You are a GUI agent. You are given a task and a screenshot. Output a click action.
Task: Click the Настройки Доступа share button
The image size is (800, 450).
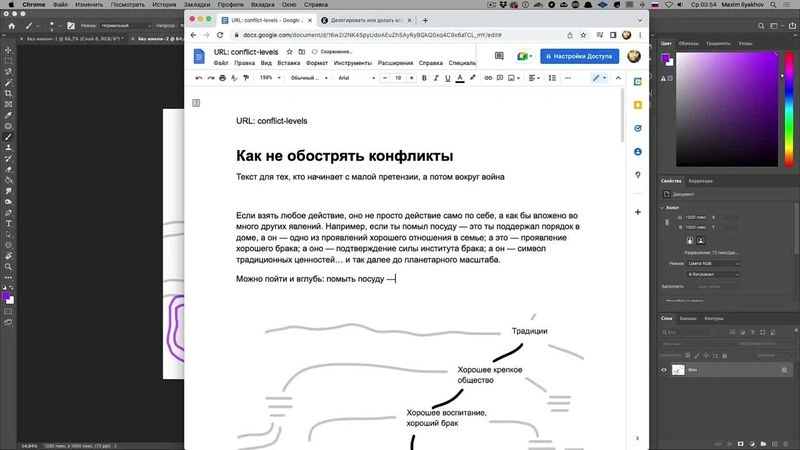click(580, 56)
